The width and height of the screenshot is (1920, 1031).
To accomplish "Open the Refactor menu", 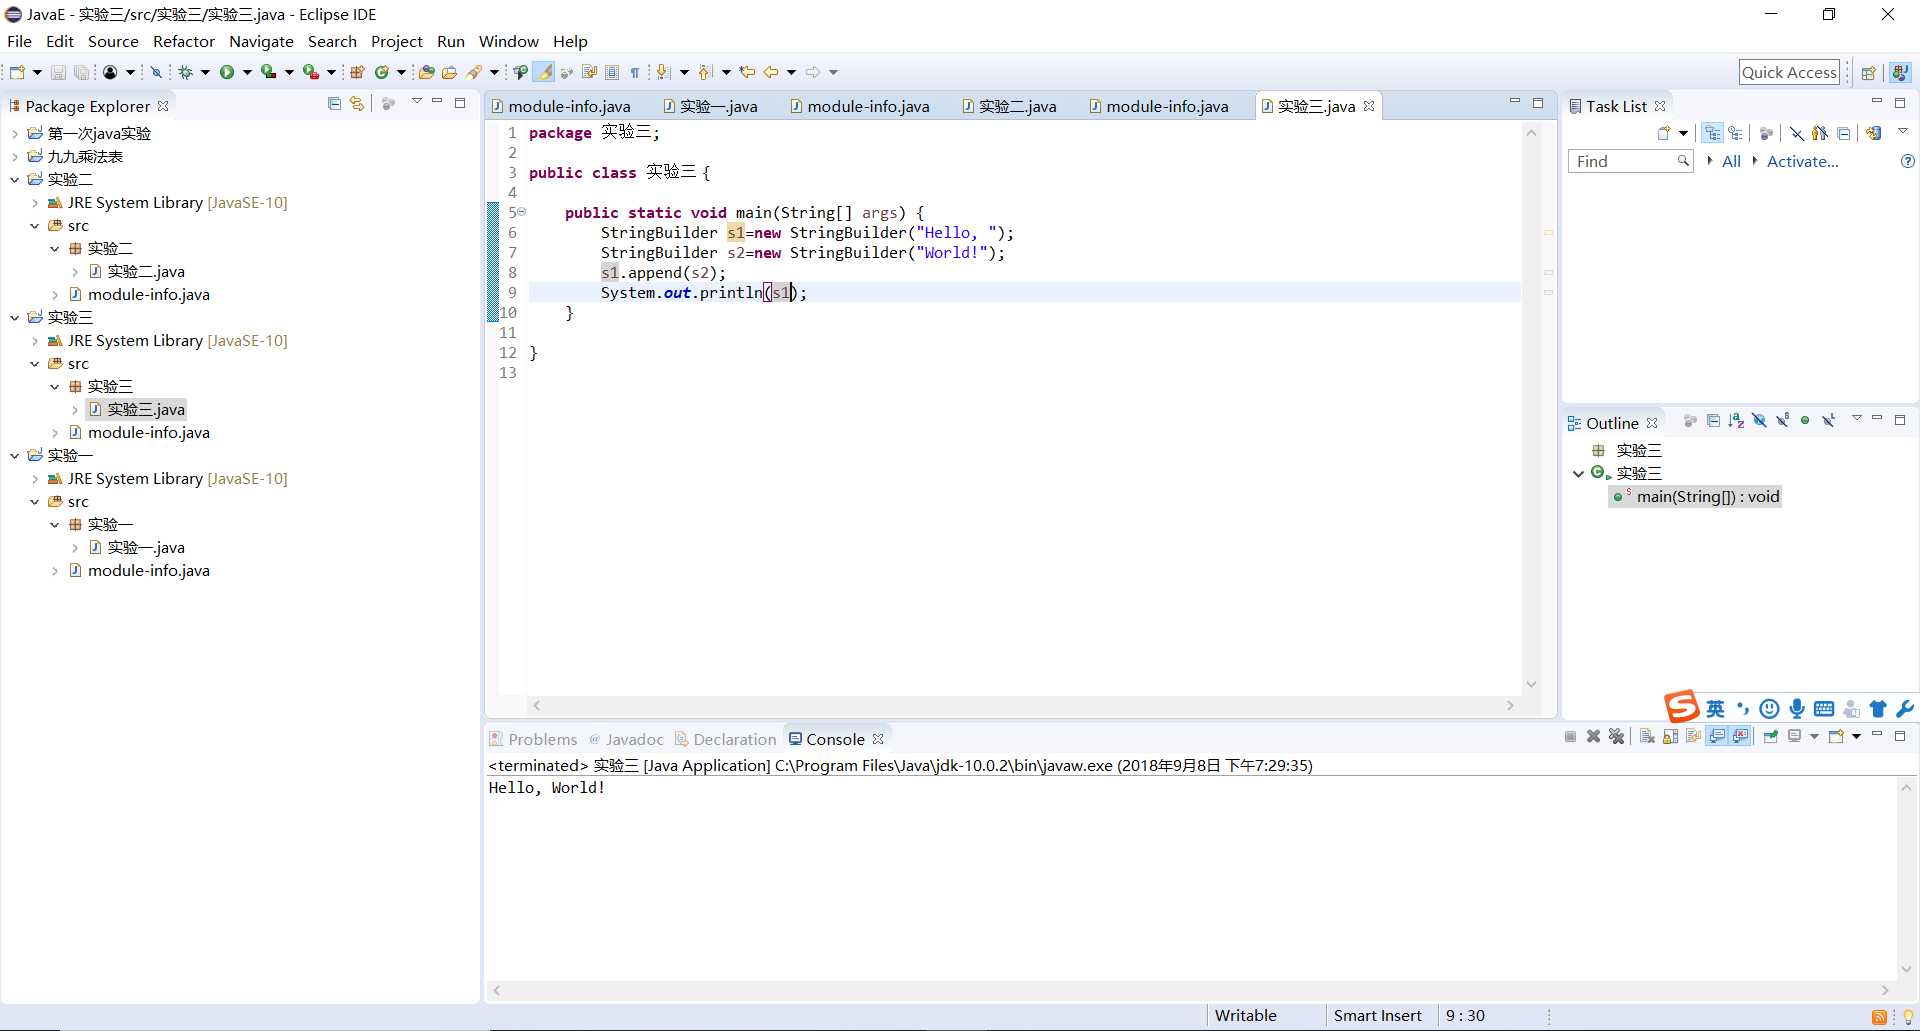I will pyautogui.click(x=184, y=41).
